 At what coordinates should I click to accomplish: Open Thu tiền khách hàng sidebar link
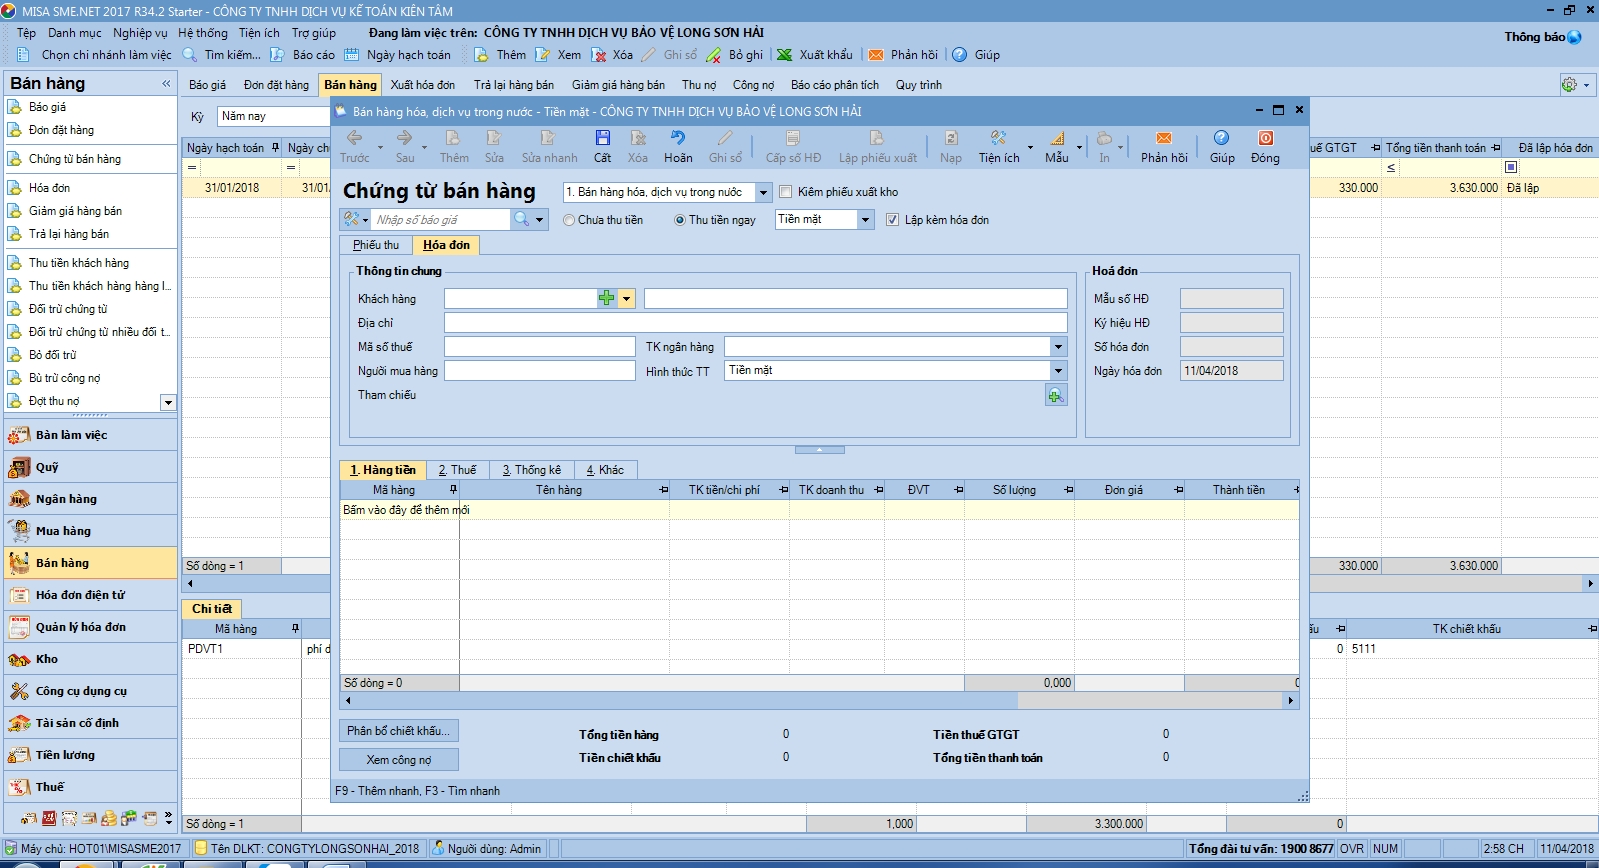pos(78,263)
